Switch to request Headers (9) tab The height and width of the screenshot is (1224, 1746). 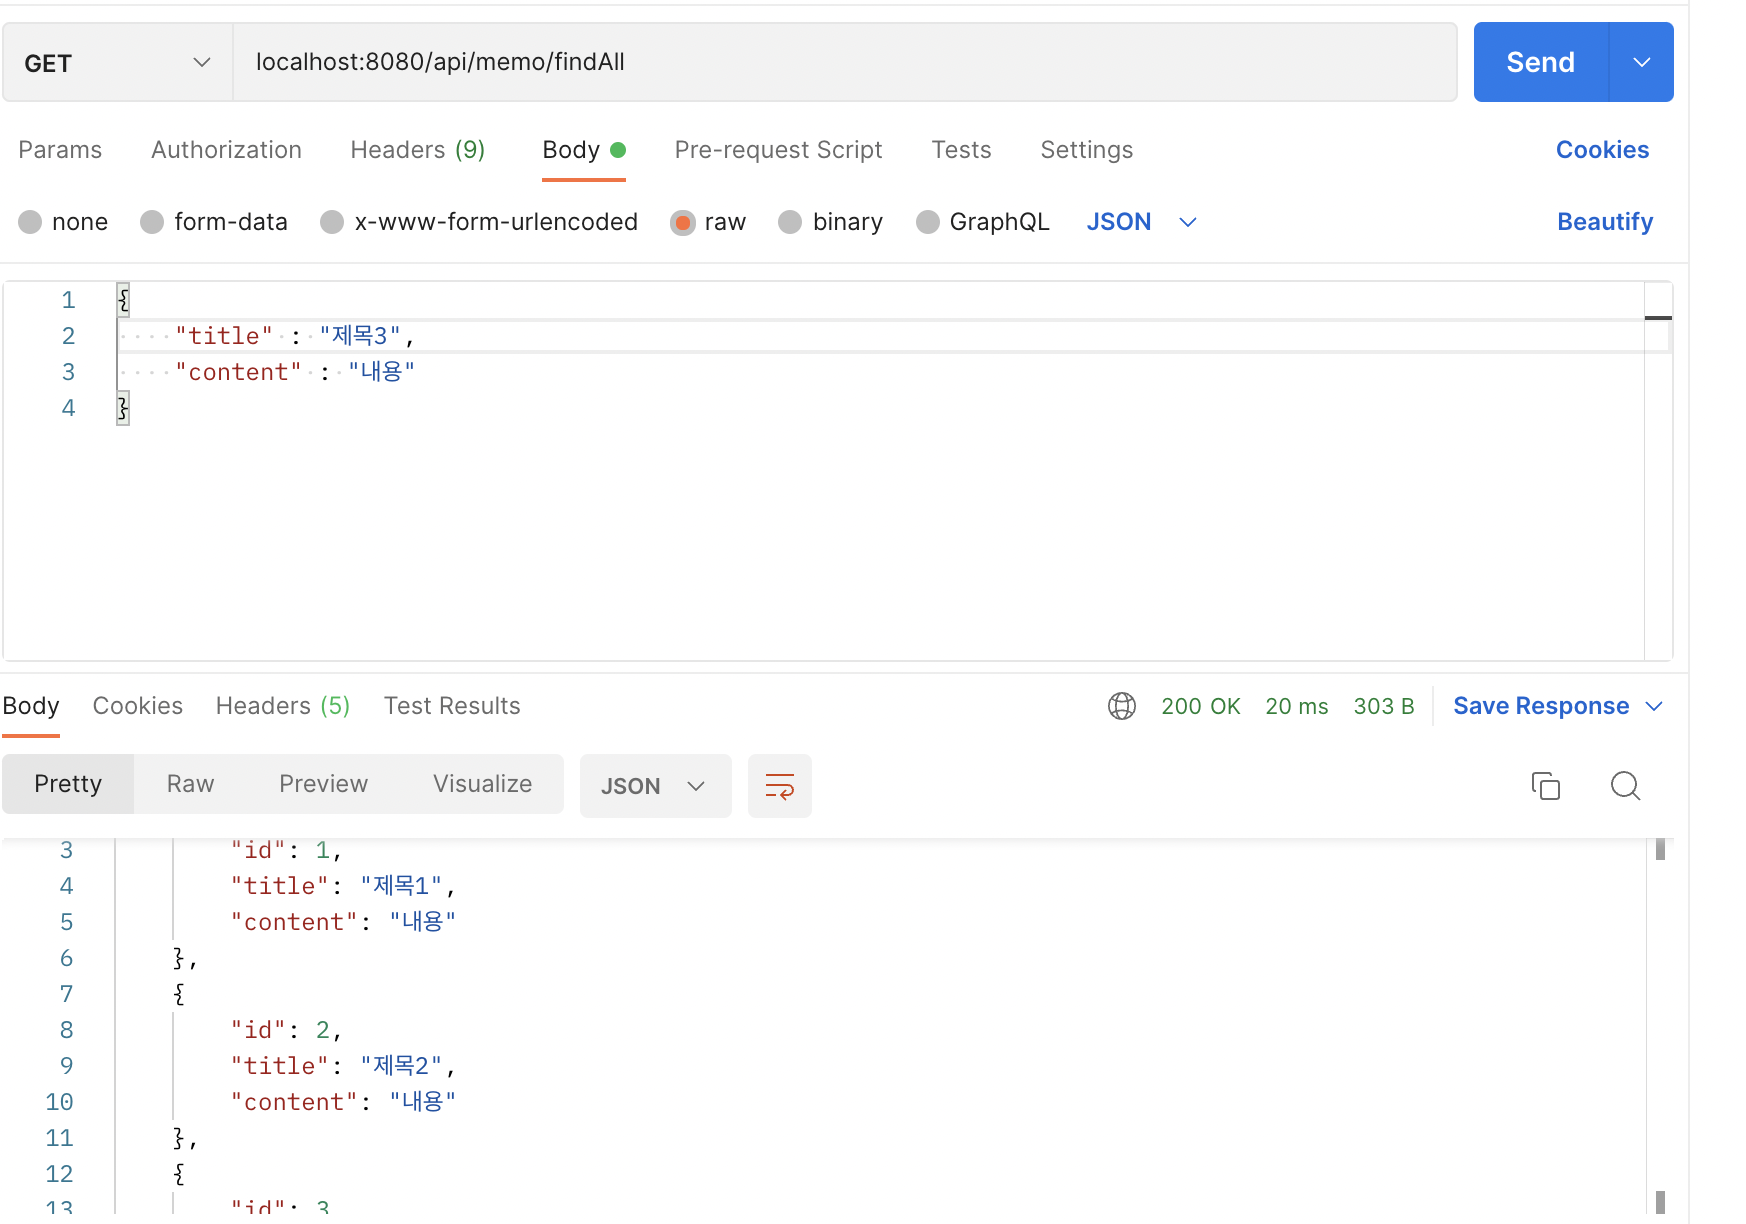[417, 150]
